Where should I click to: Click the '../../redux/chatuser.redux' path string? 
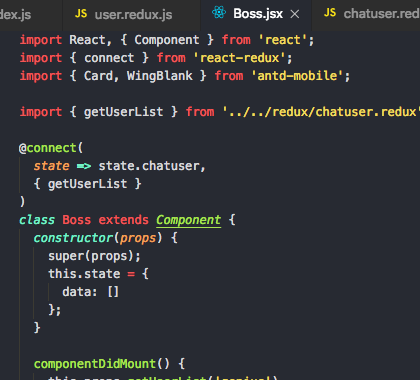(321, 112)
